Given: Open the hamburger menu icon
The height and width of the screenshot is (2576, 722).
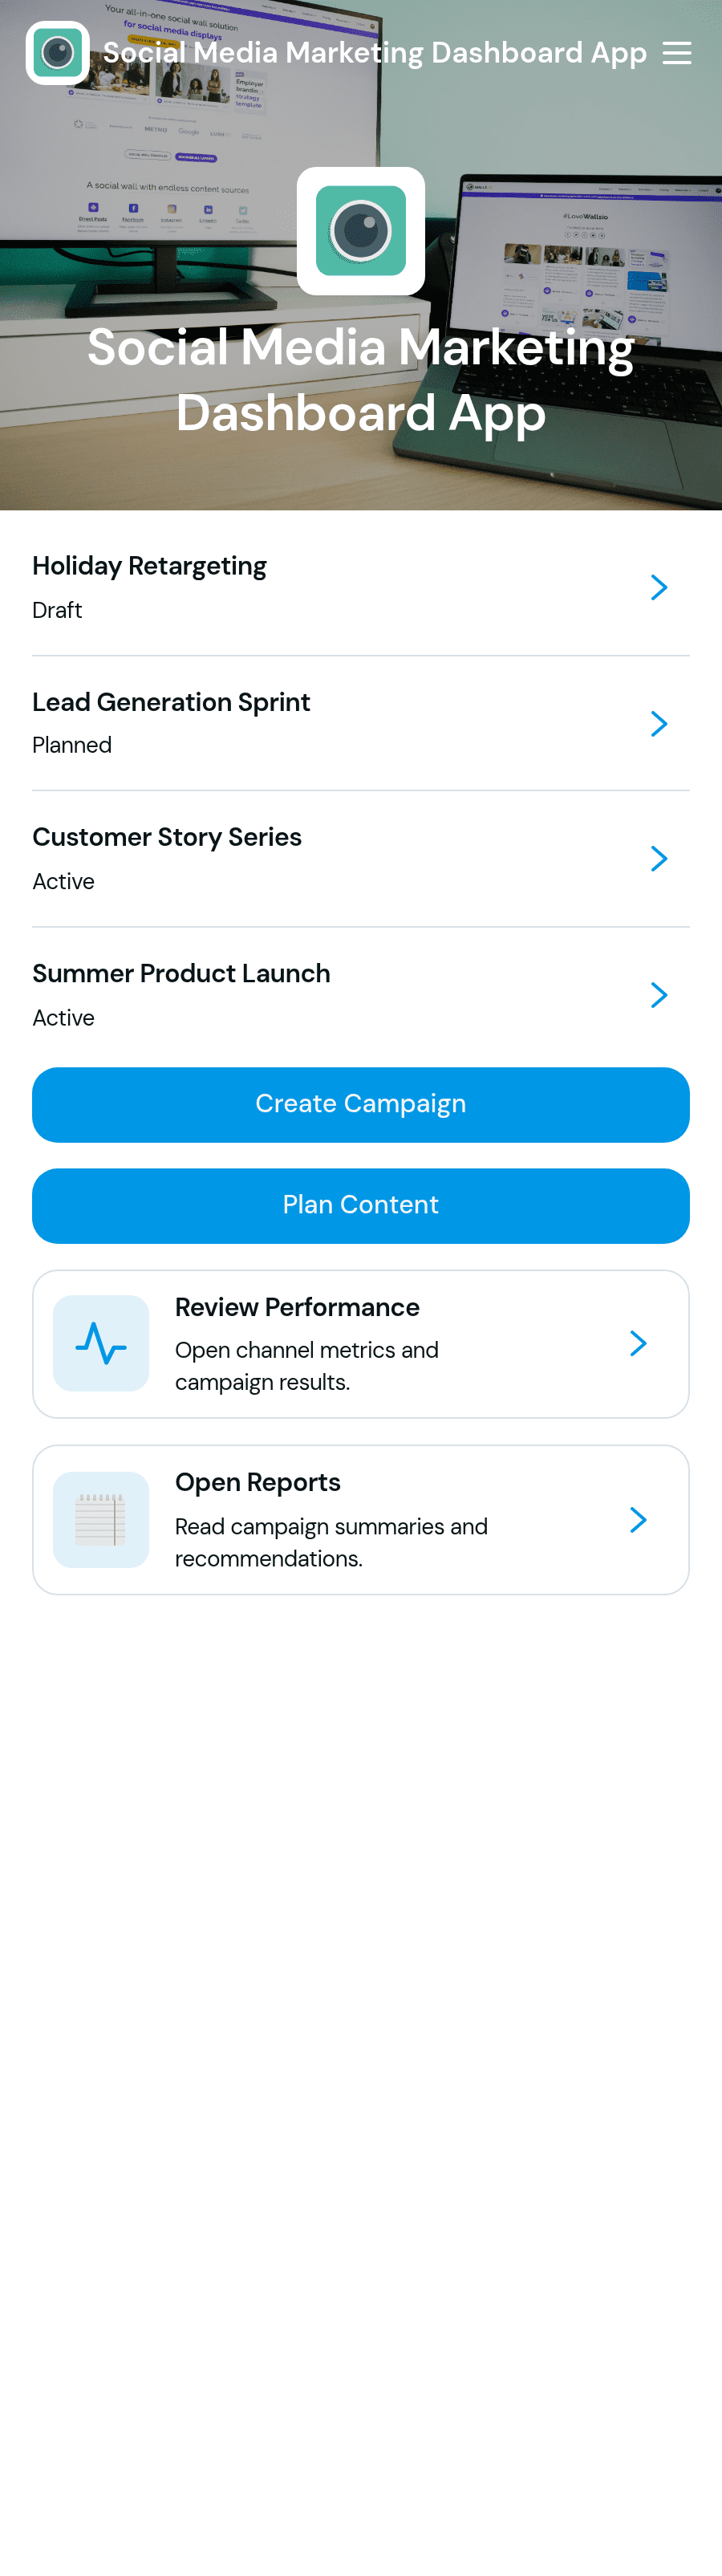Looking at the screenshot, I should [x=677, y=53].
